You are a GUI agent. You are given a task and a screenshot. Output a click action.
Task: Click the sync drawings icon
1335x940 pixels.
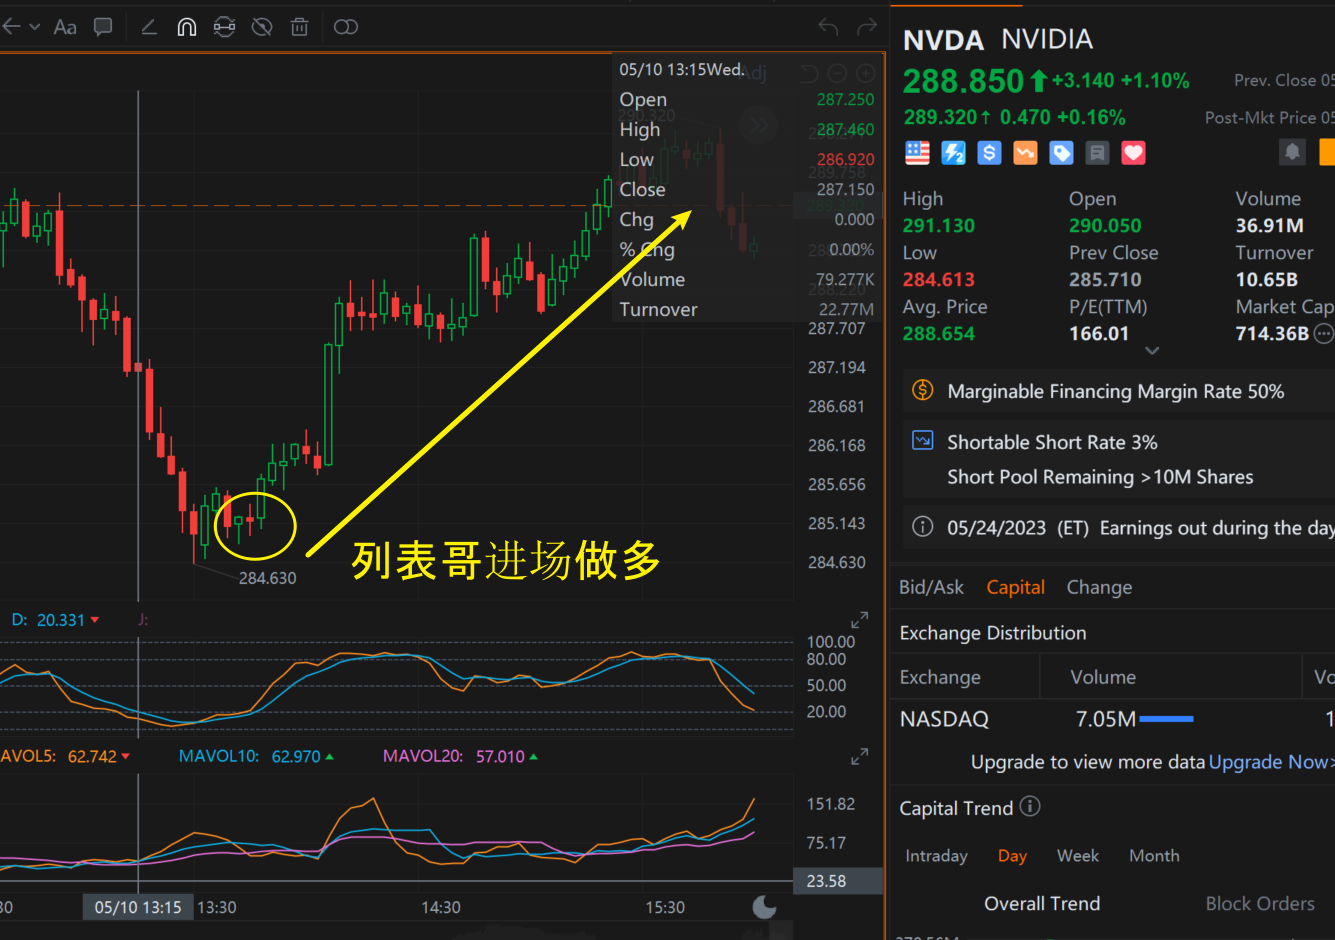coord(224,27)
